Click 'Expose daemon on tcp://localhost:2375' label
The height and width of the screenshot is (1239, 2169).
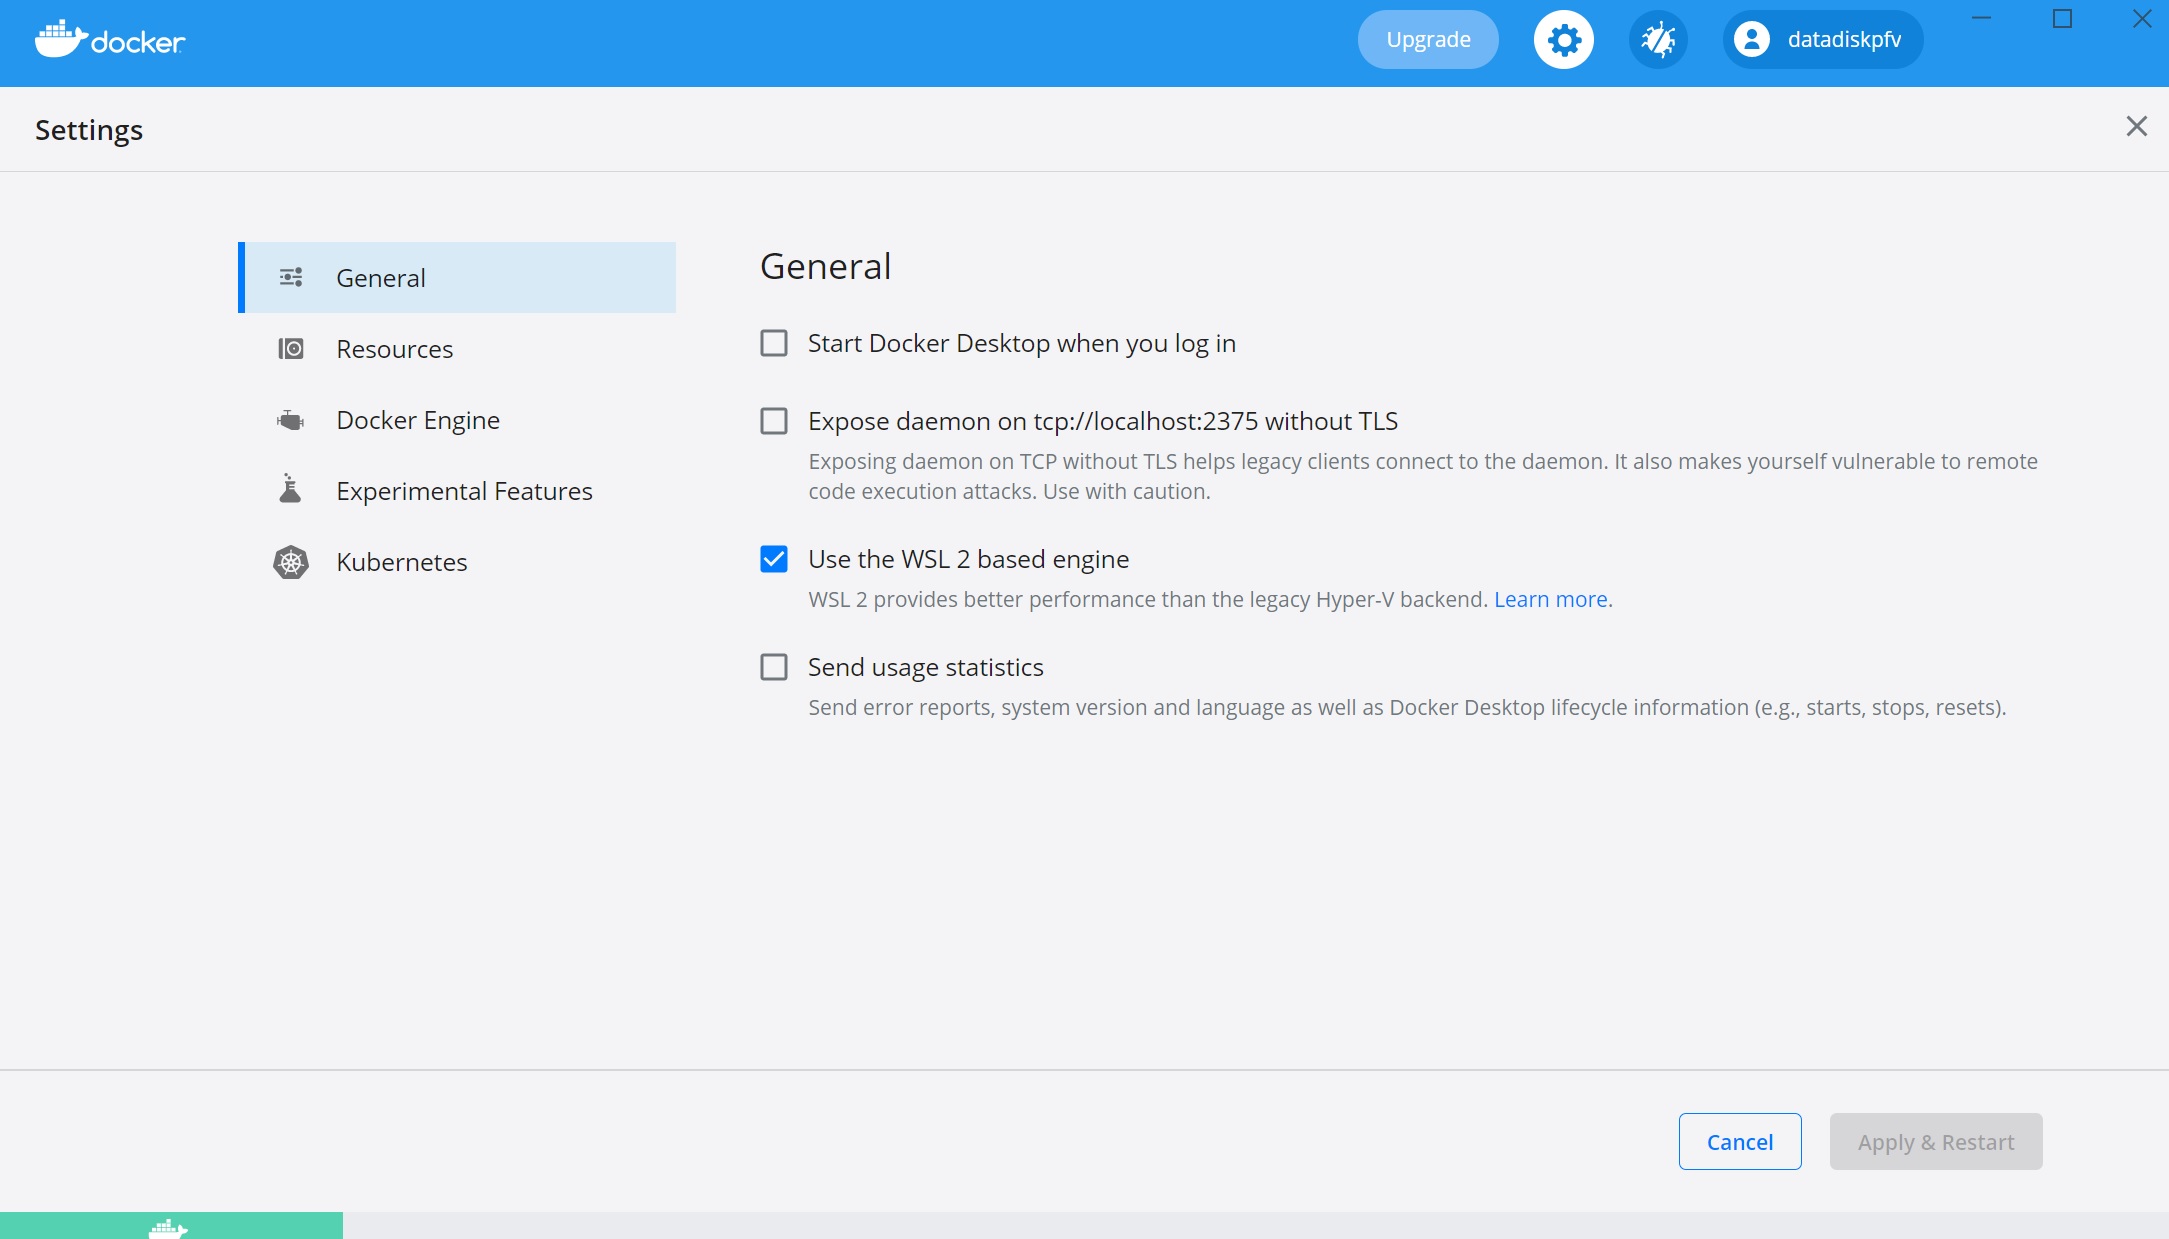[x=1103, y=422]
